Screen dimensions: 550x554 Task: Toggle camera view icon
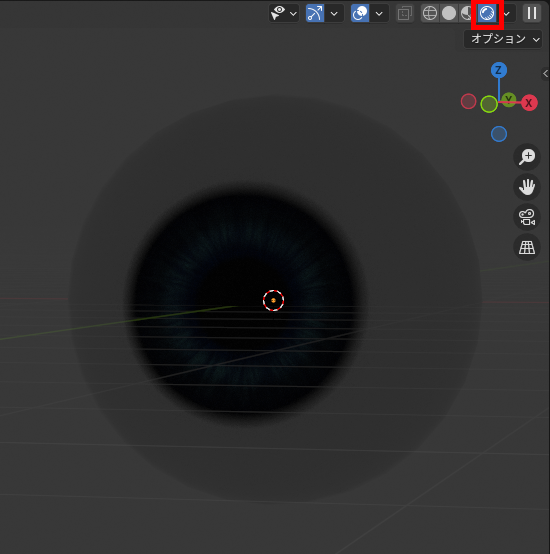click(x=527, y=217)
